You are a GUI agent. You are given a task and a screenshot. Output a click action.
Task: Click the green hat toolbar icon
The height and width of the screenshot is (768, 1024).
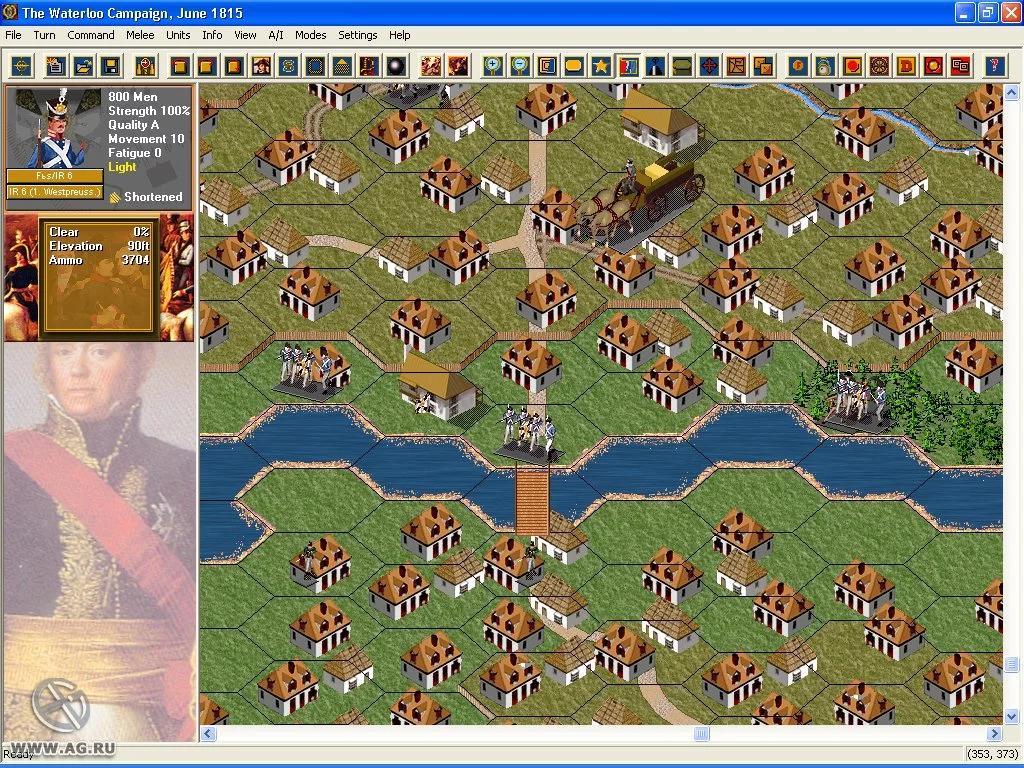click(x=682, y=66)
